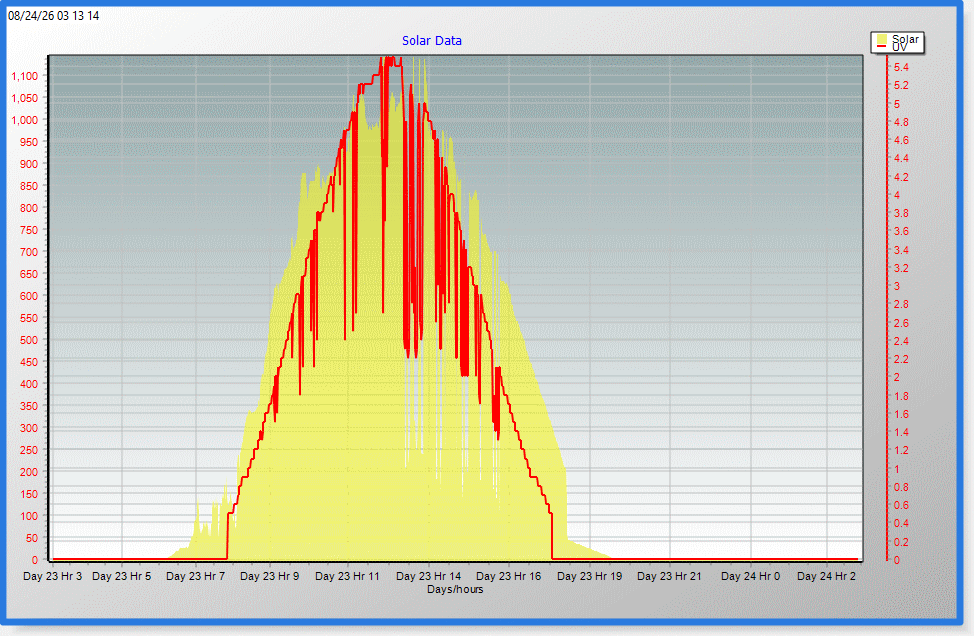Click left axis value 950
The image size is (974, 636).
coord(29,142)
